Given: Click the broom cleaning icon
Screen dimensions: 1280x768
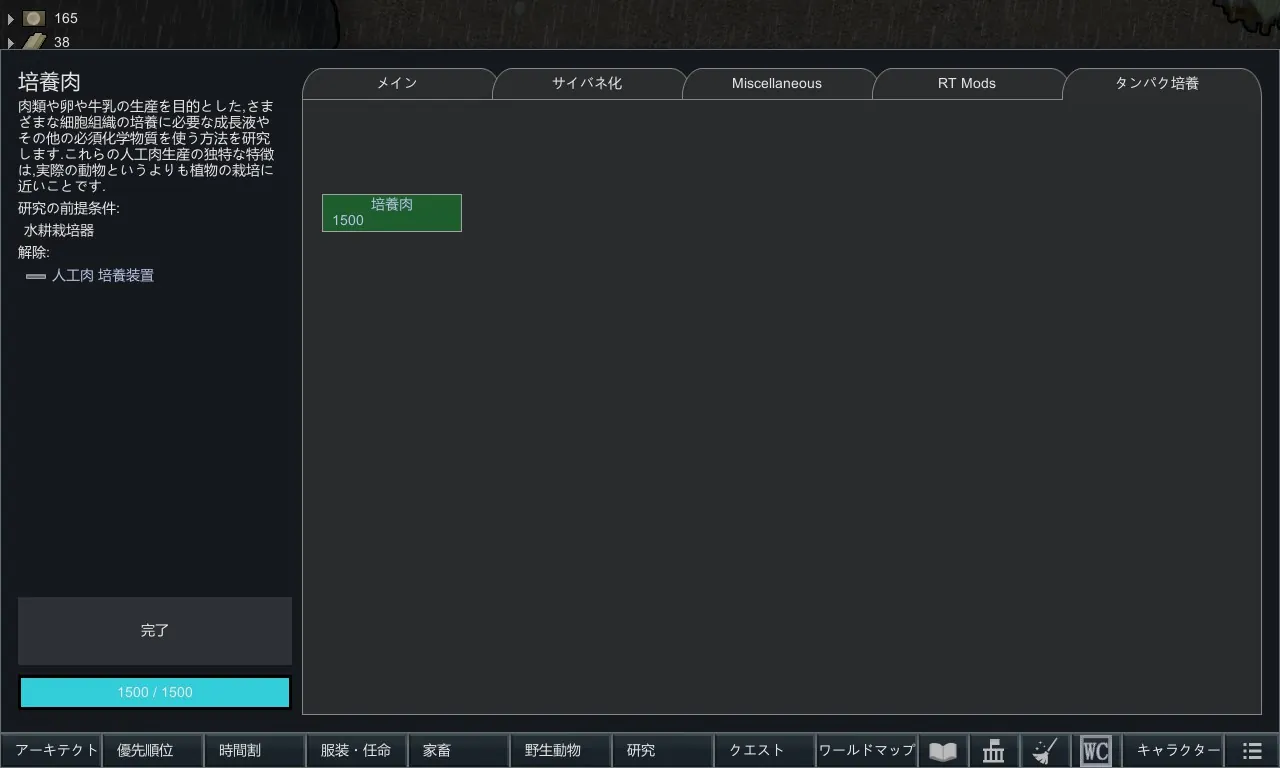Looking at the screenshot, I should pyautogui.click(x=1045, y=750).
